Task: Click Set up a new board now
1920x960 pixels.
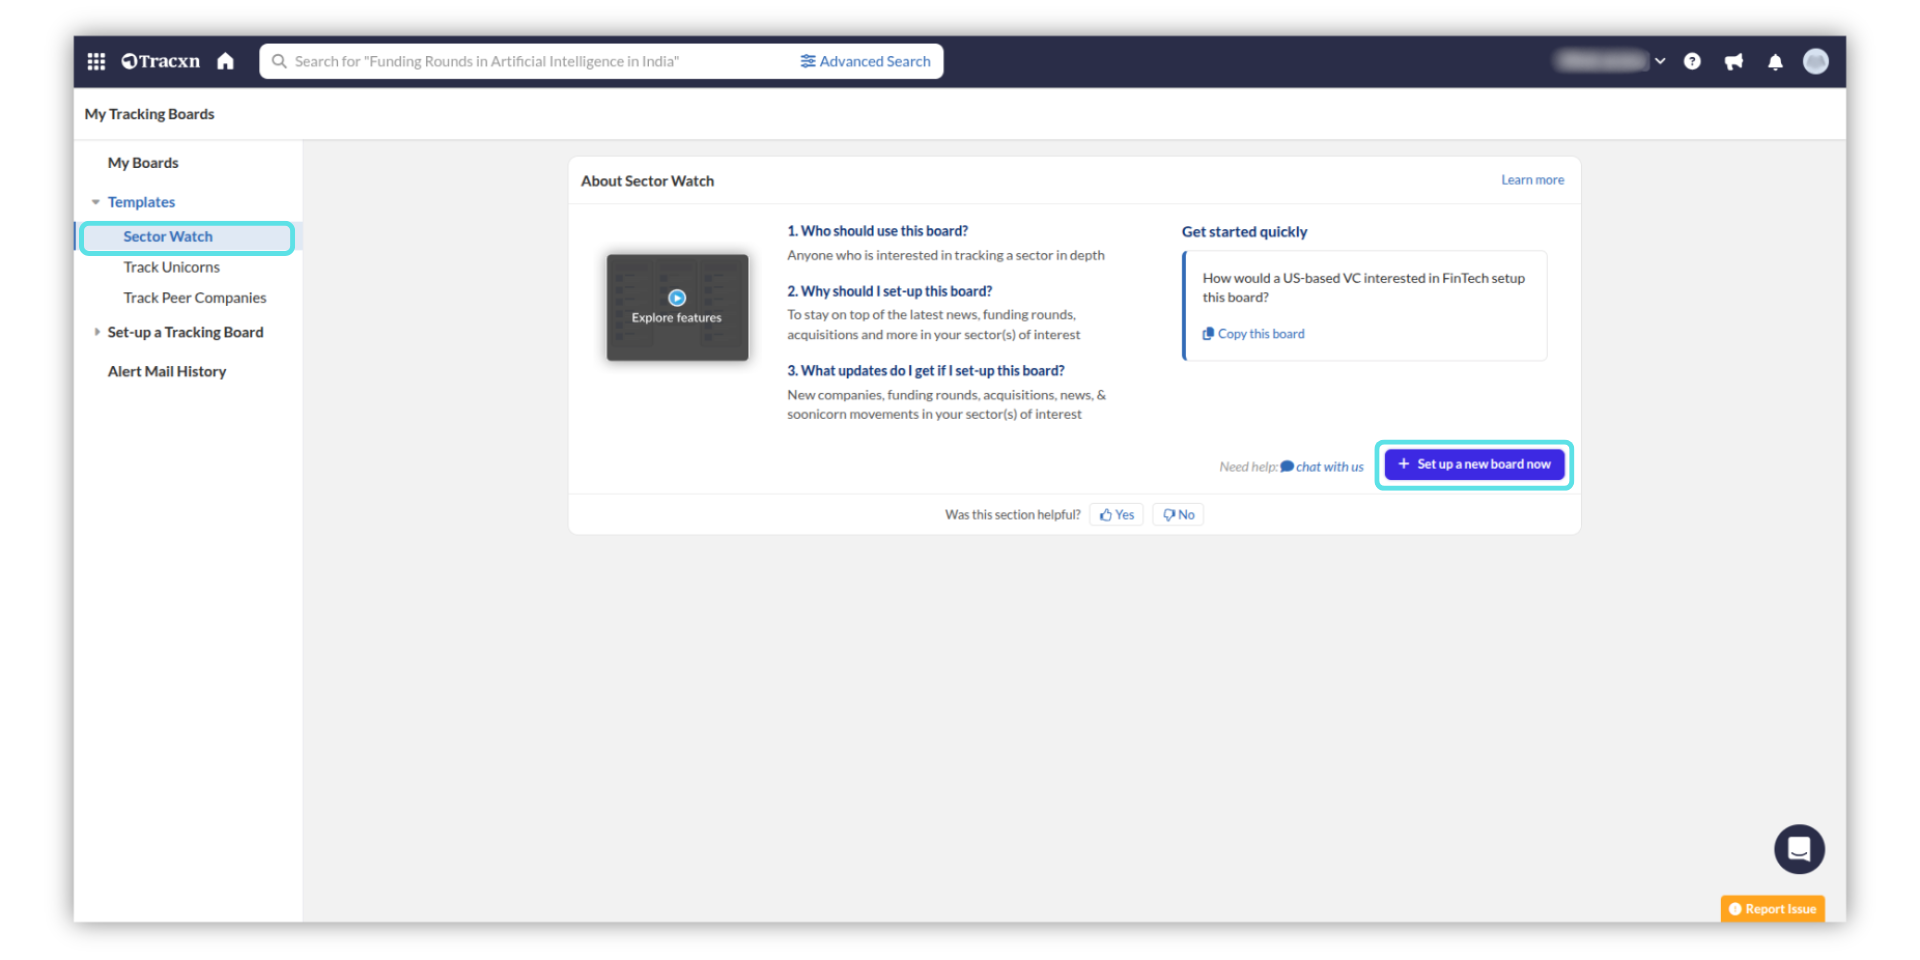Action: coord(1474,464)
